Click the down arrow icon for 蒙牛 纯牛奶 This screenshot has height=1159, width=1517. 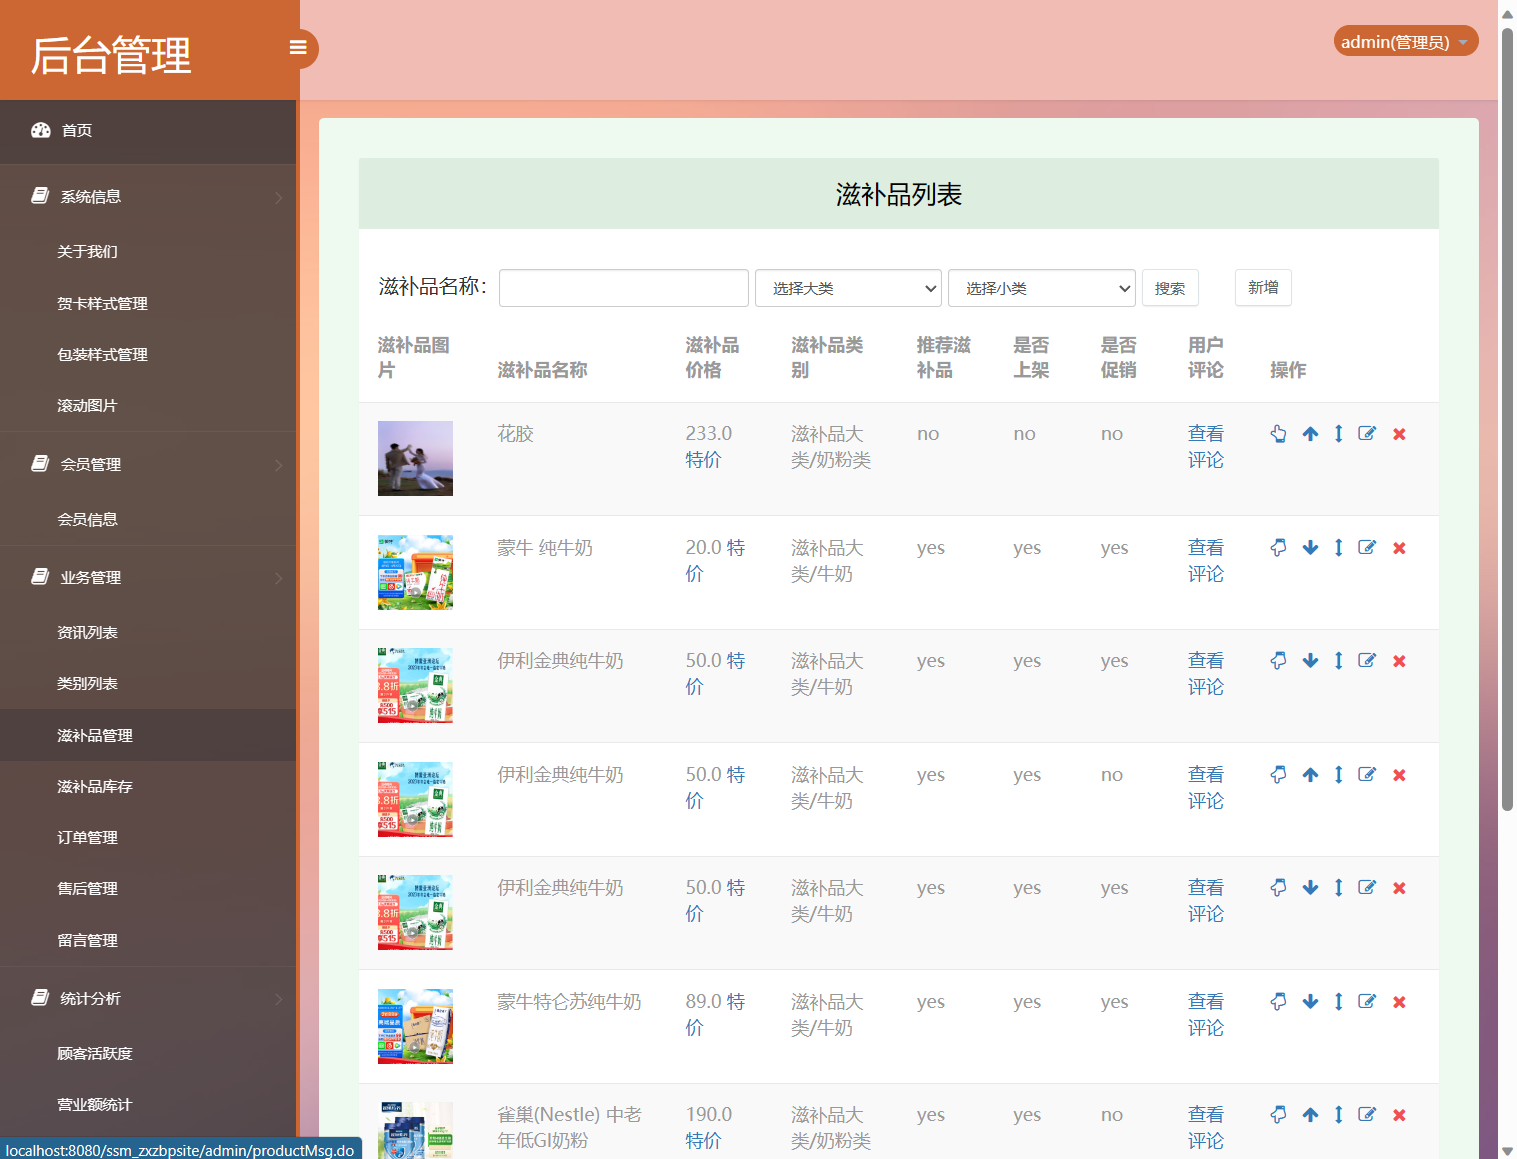tap(1310, 547)
